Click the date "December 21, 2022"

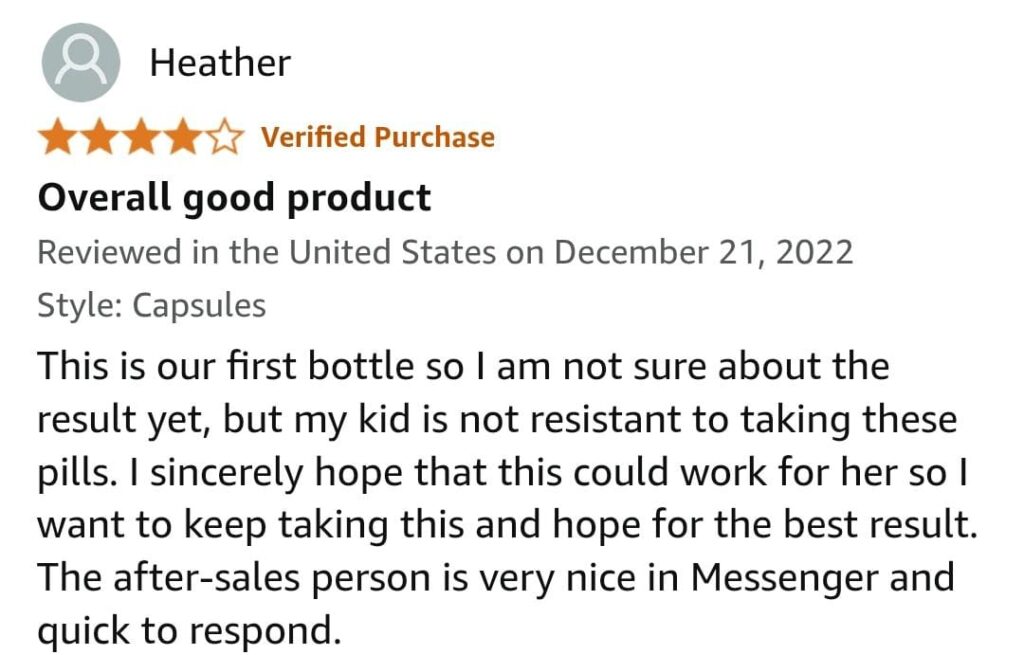click(703, 251)
